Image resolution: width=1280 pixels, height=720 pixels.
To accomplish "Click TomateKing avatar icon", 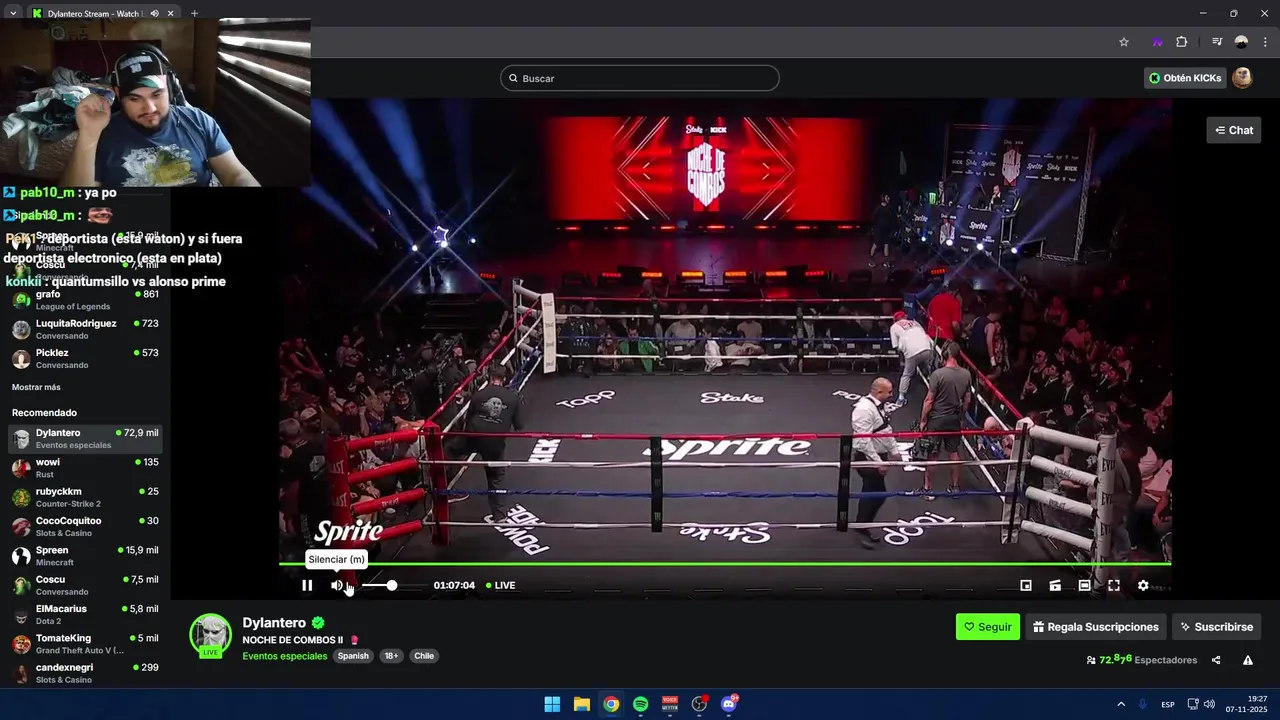I will pos(21,644).
